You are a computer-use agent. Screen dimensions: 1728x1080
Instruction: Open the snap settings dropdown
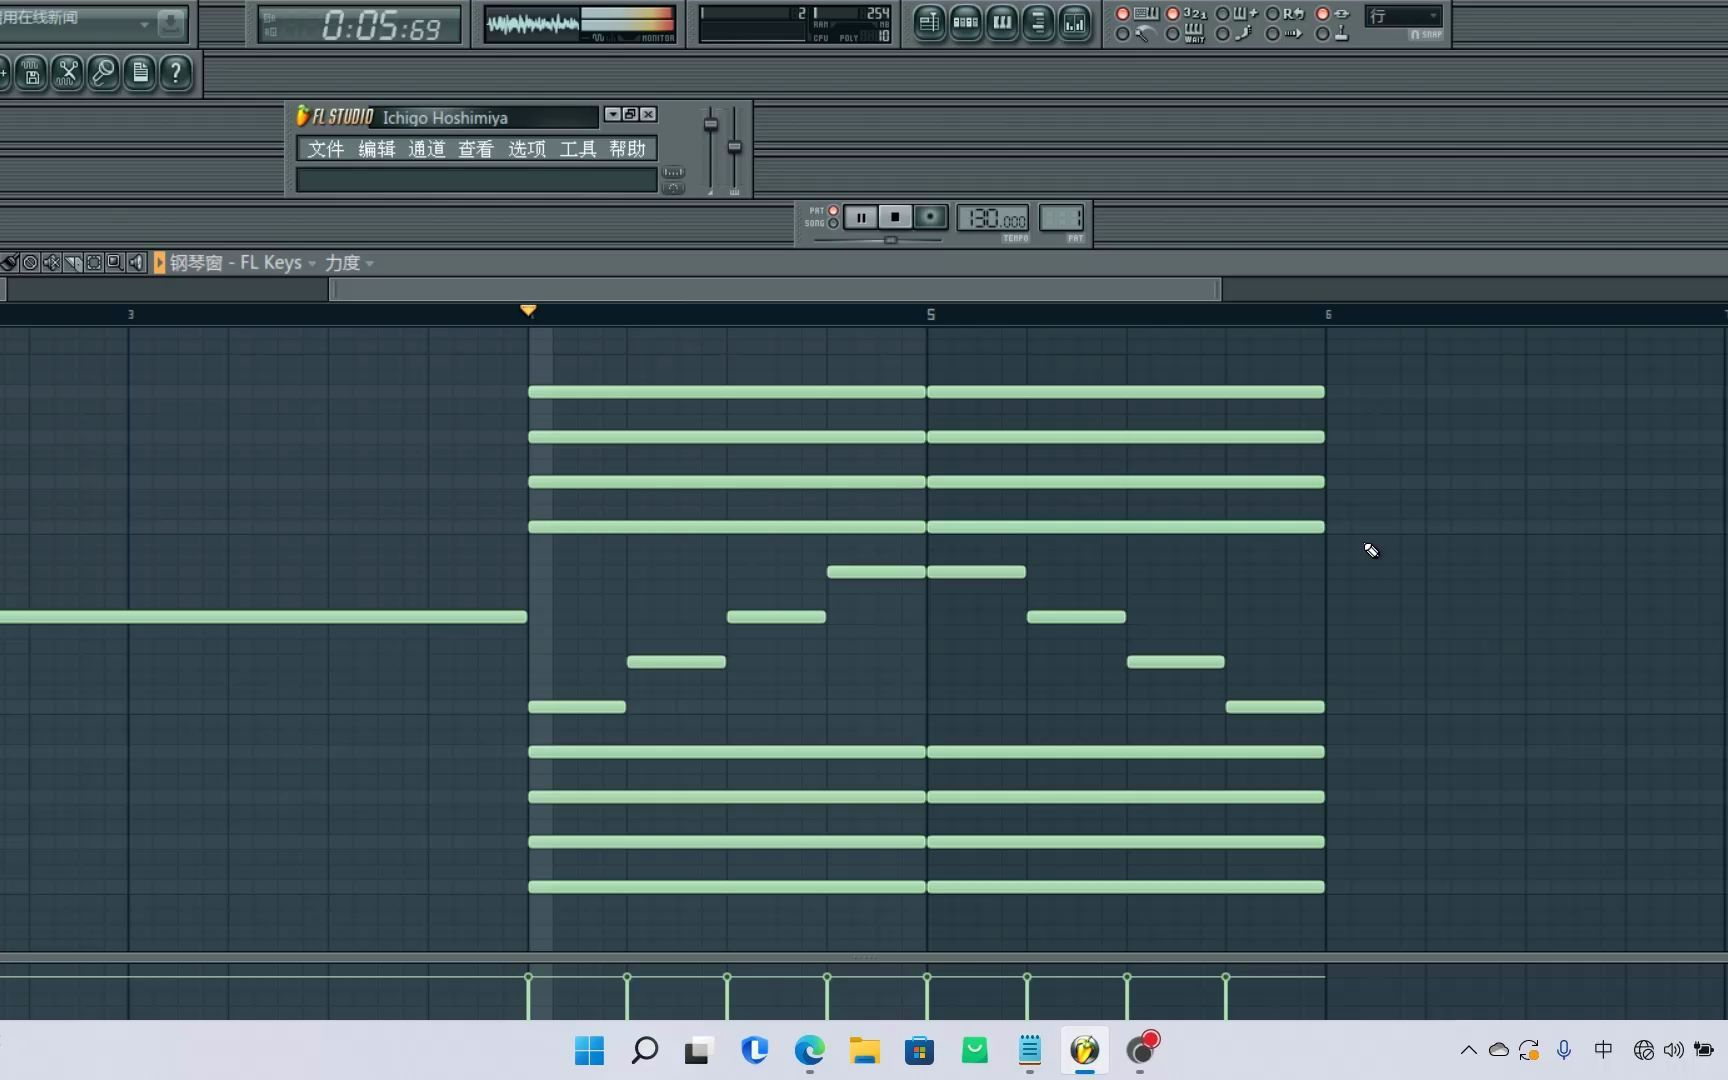[x=1434, y=15]
